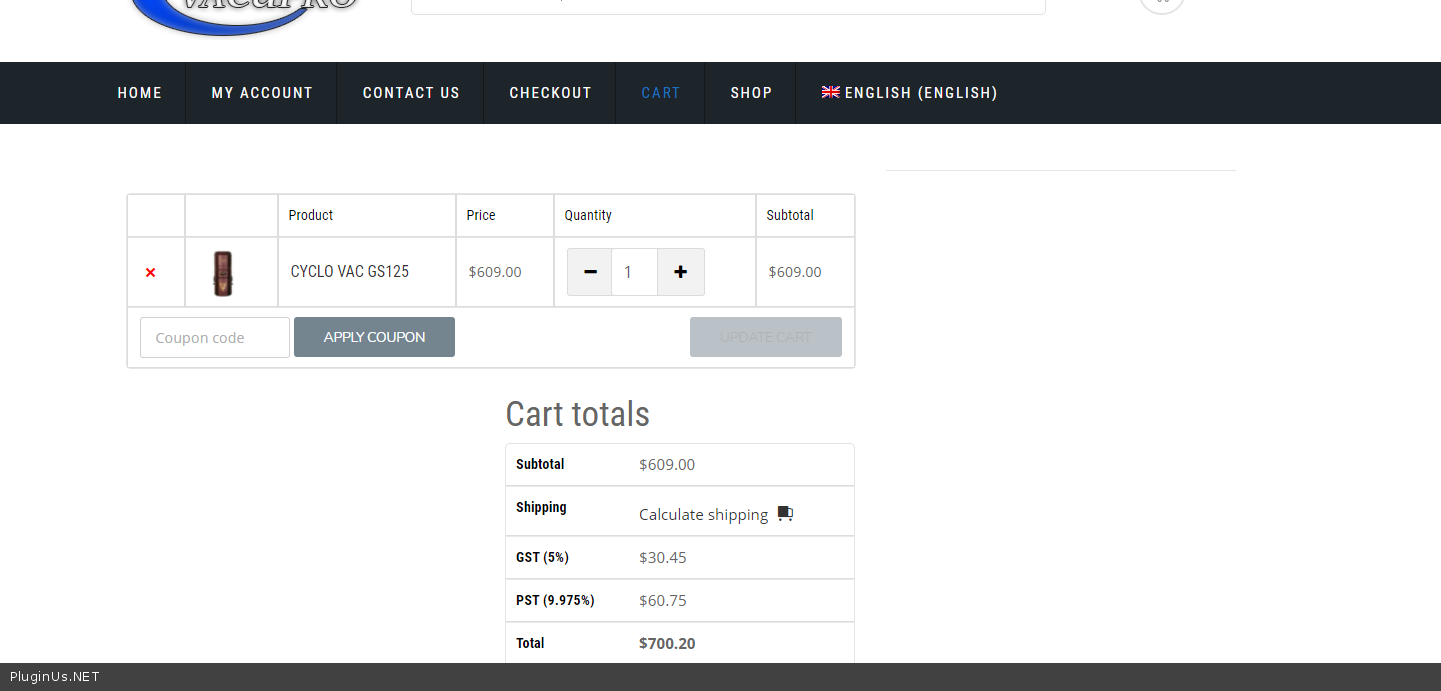Screen dimensions: 1441x691
Task: Click the Update Cart button
Action: click(765, 337)
